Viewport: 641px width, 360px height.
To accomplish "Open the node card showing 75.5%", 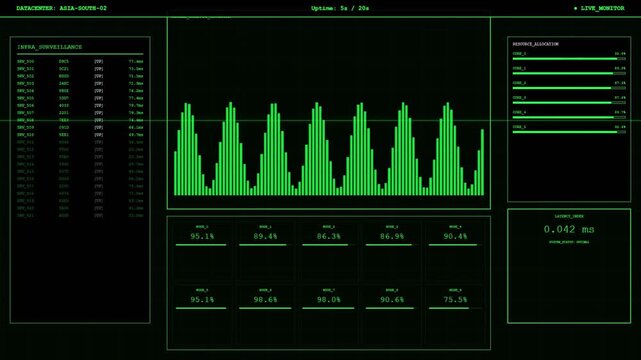I will [455, 315].
